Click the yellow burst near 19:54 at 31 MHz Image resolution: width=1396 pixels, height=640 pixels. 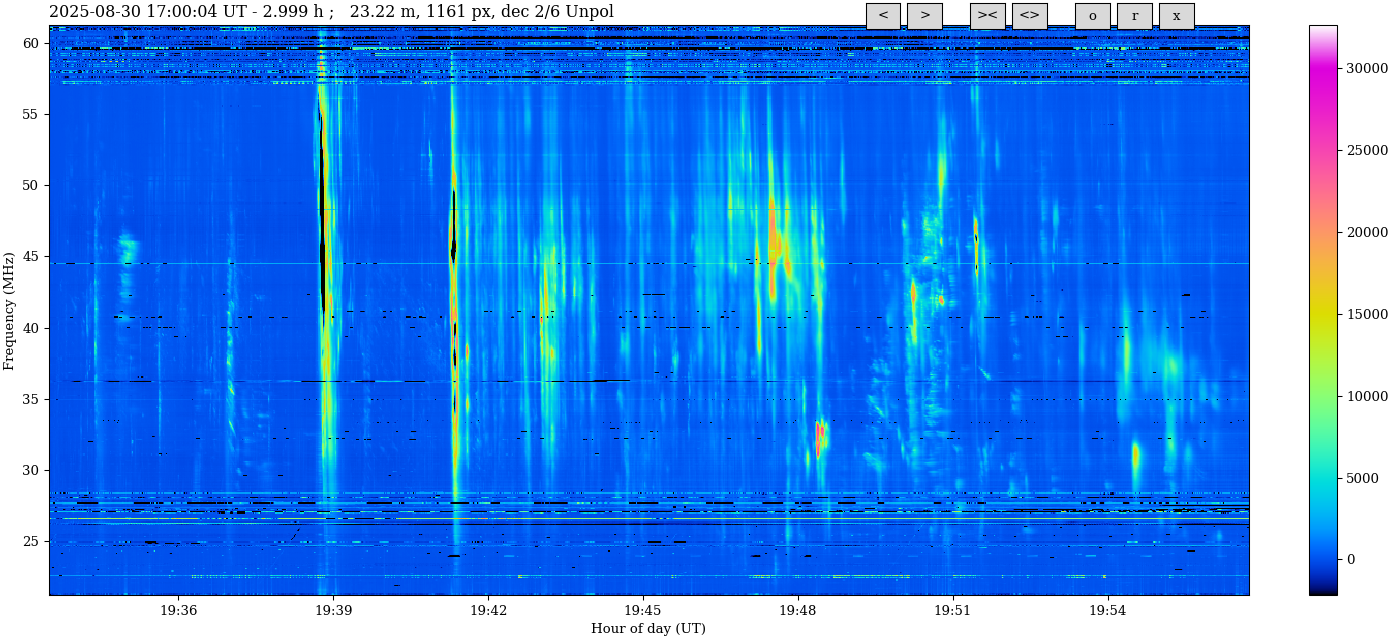click(1135, 456)
